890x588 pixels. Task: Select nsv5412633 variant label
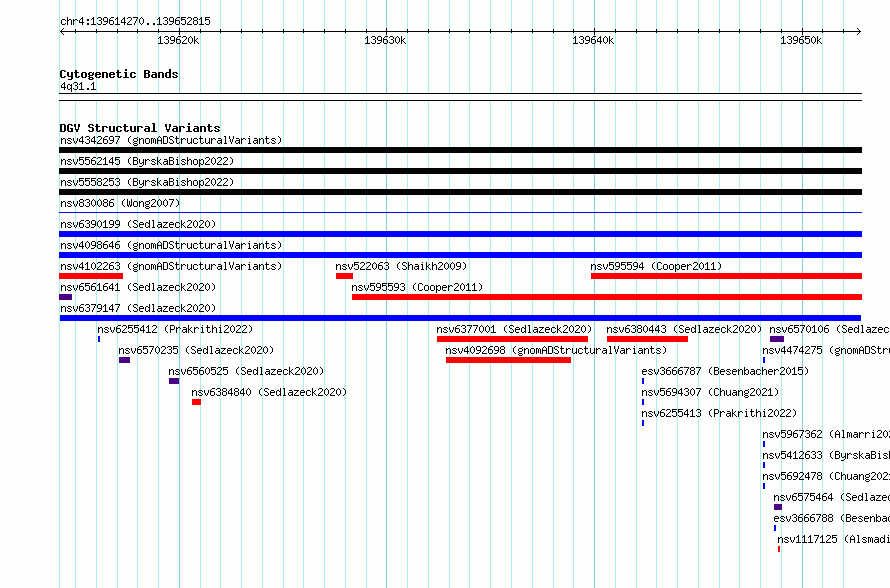(826, 455)
